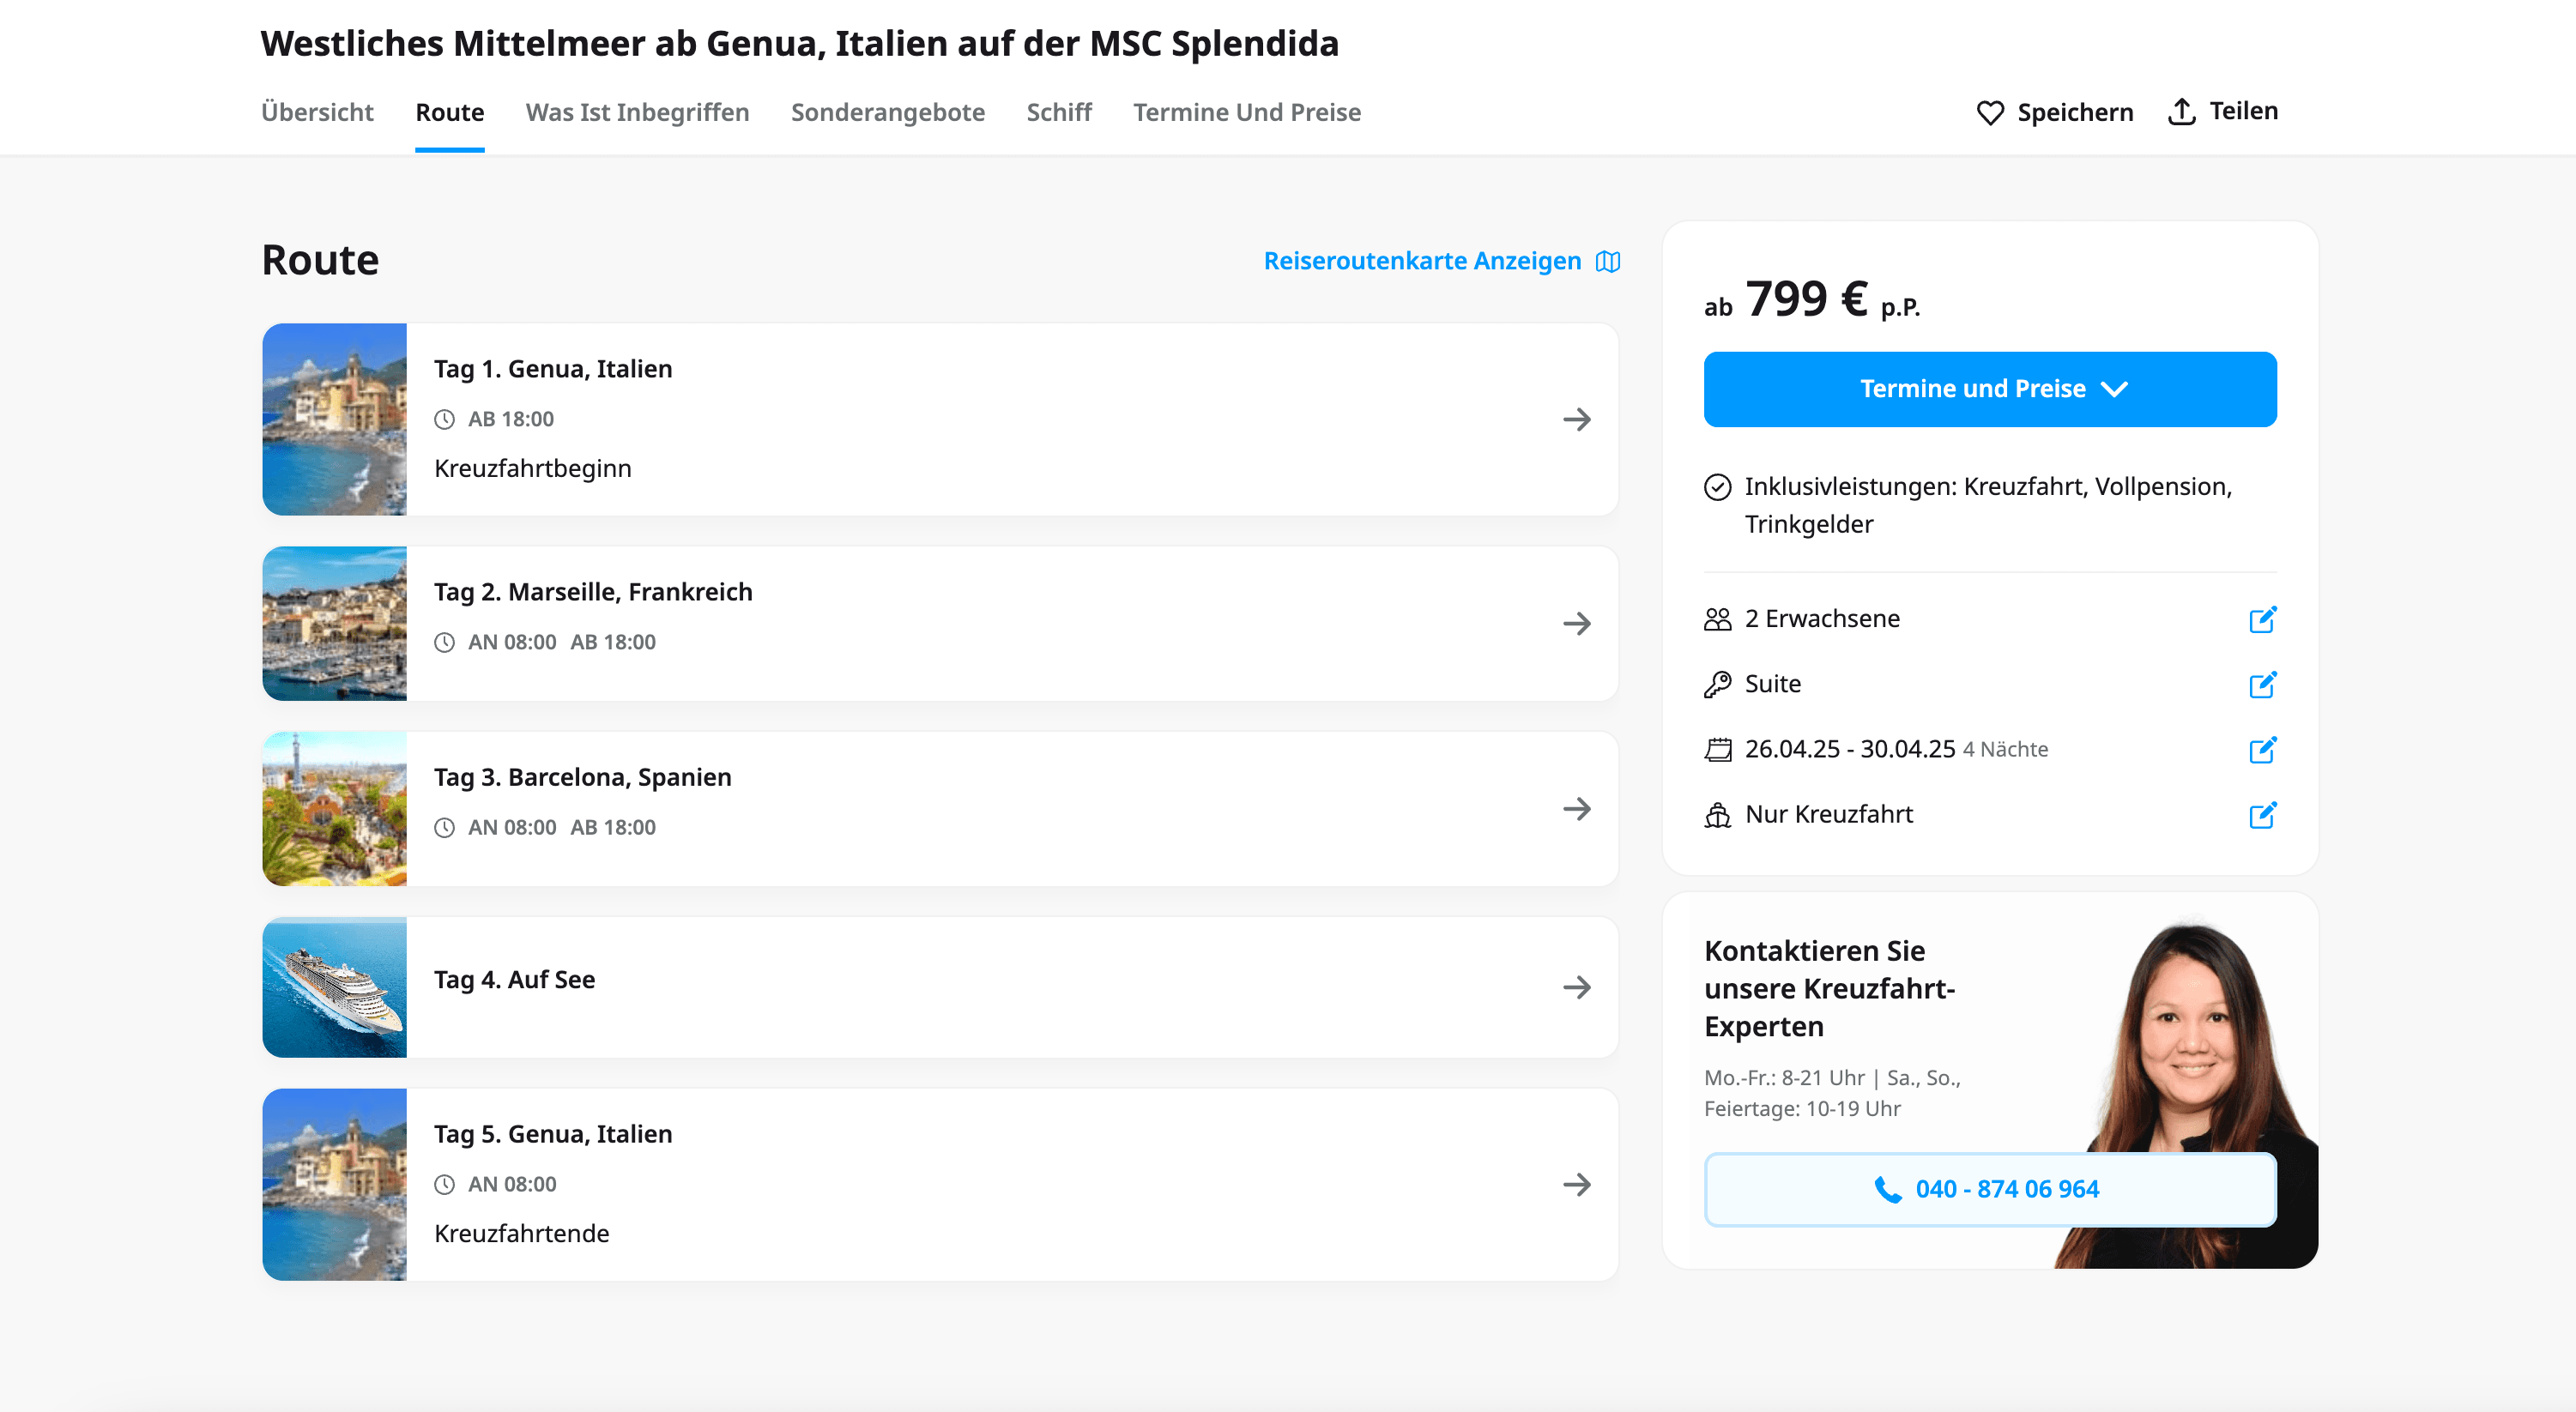
Task: Expand Tag 4 Auf See arrow
Action: (x=1576, y=987)
